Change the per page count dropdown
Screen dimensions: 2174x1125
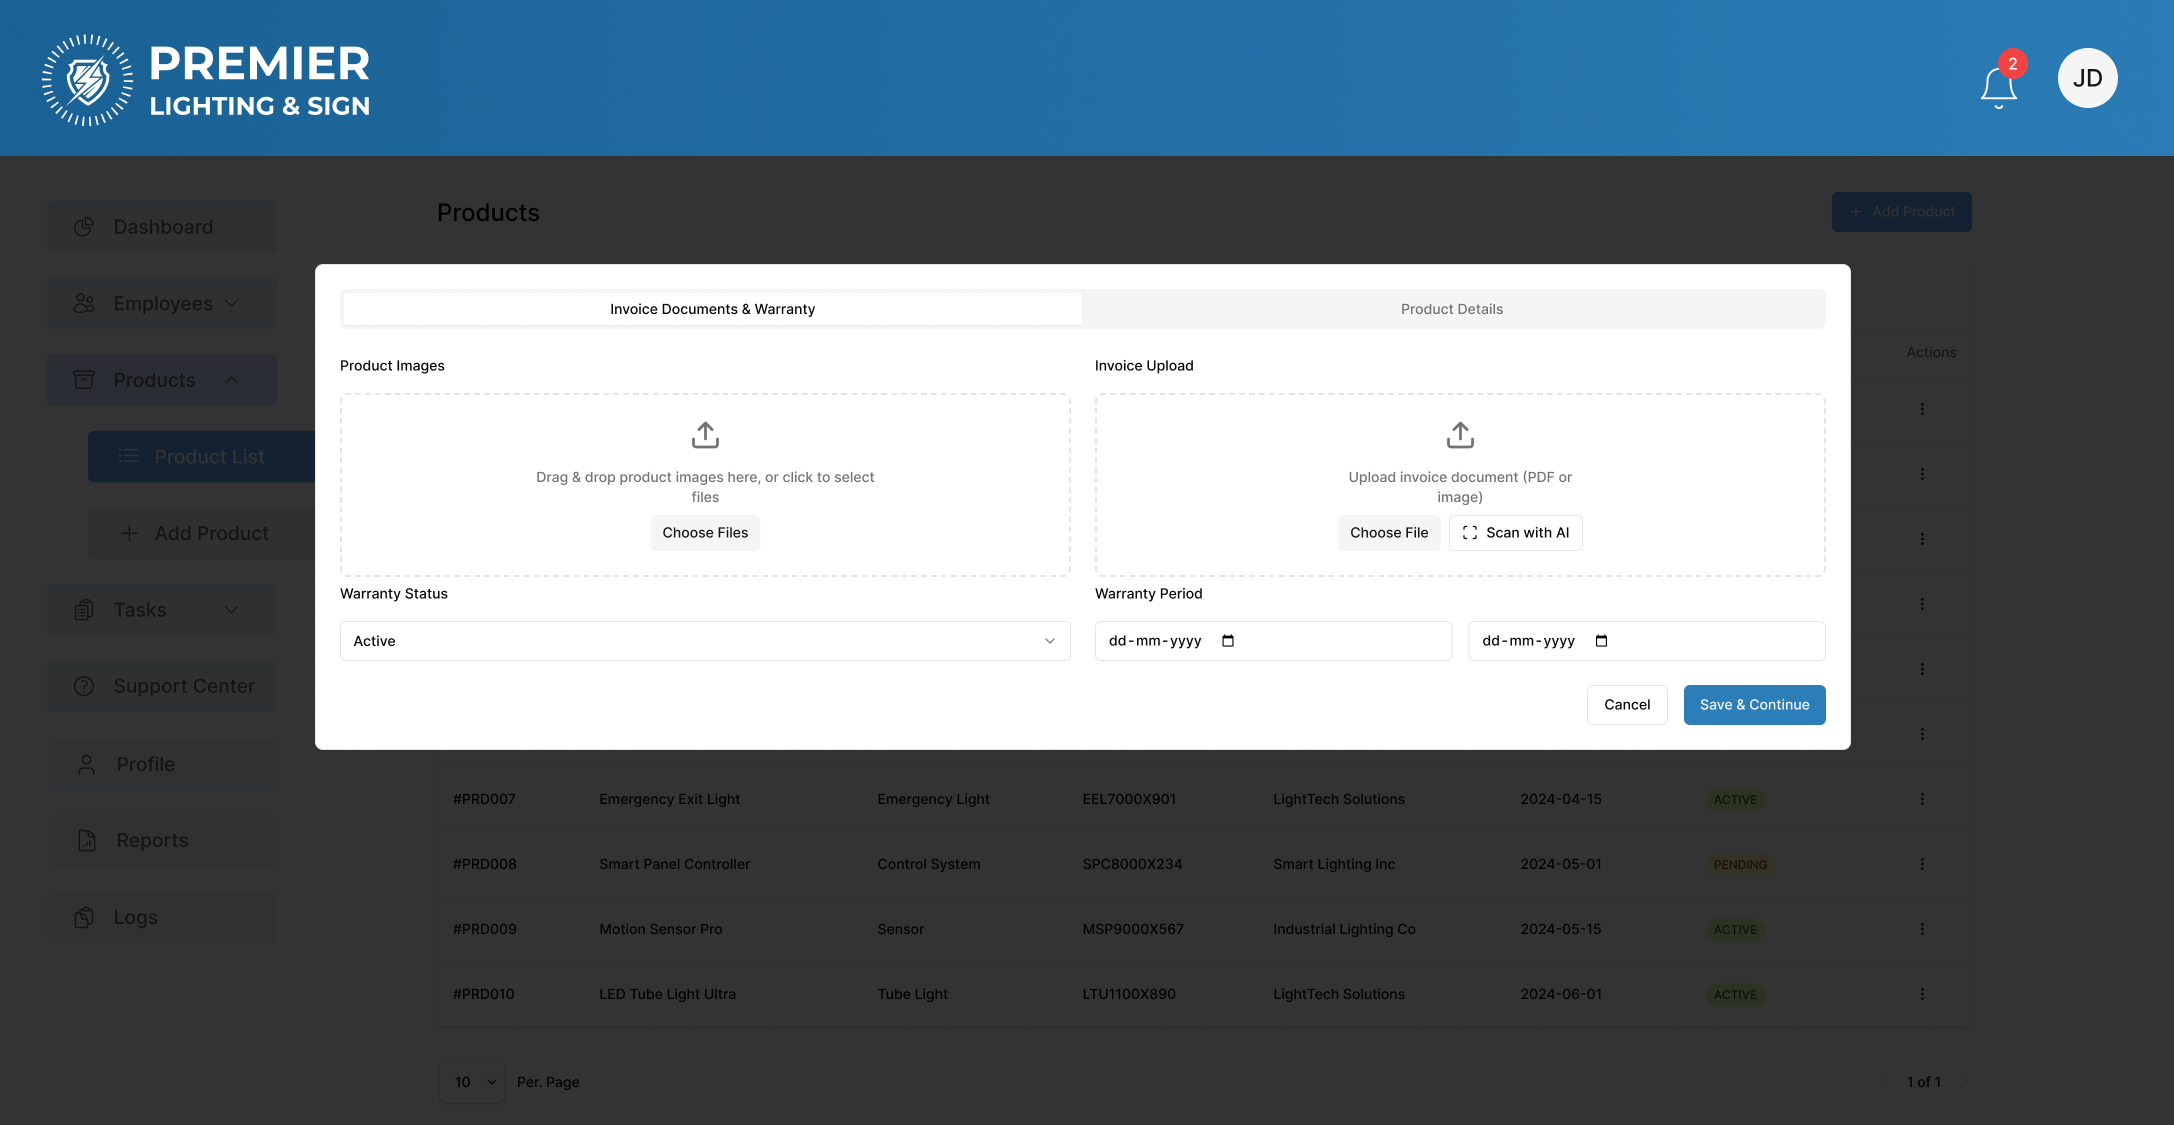472,1082
